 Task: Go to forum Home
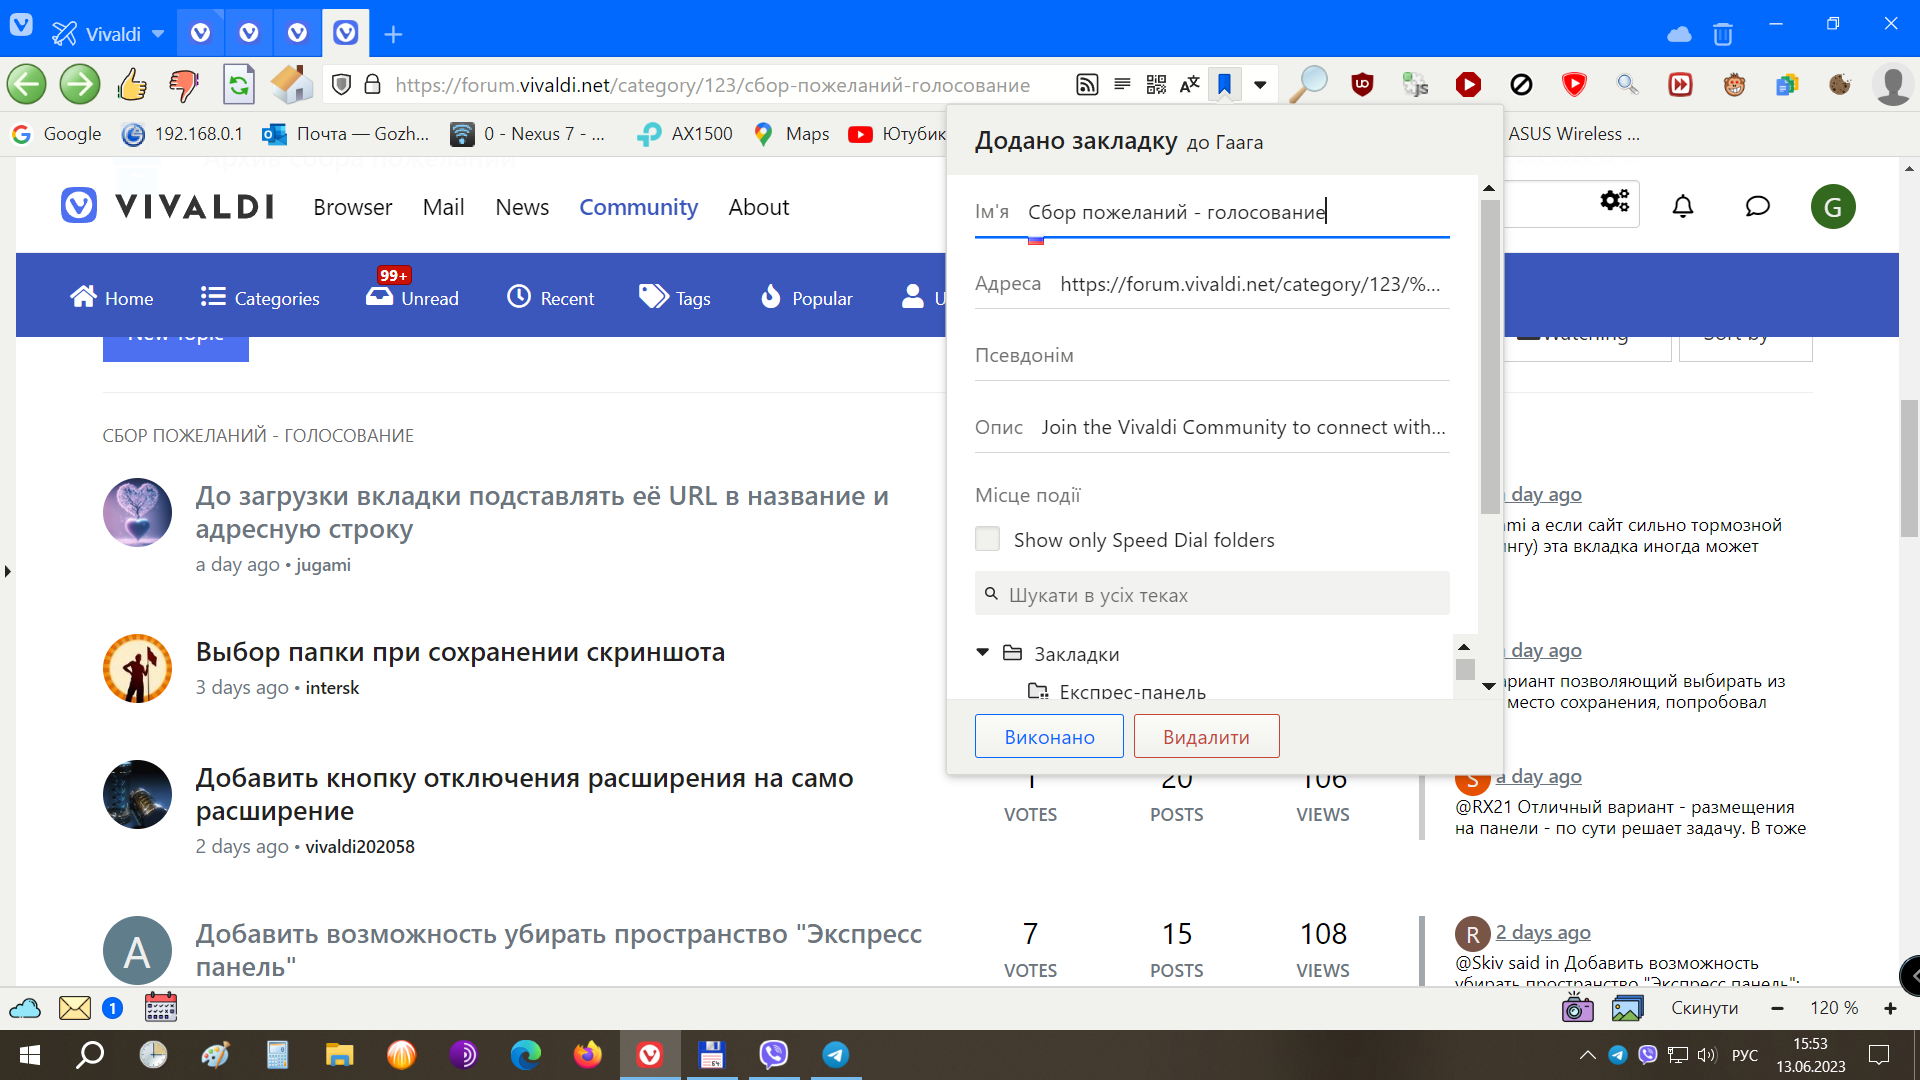pos(112,298)
